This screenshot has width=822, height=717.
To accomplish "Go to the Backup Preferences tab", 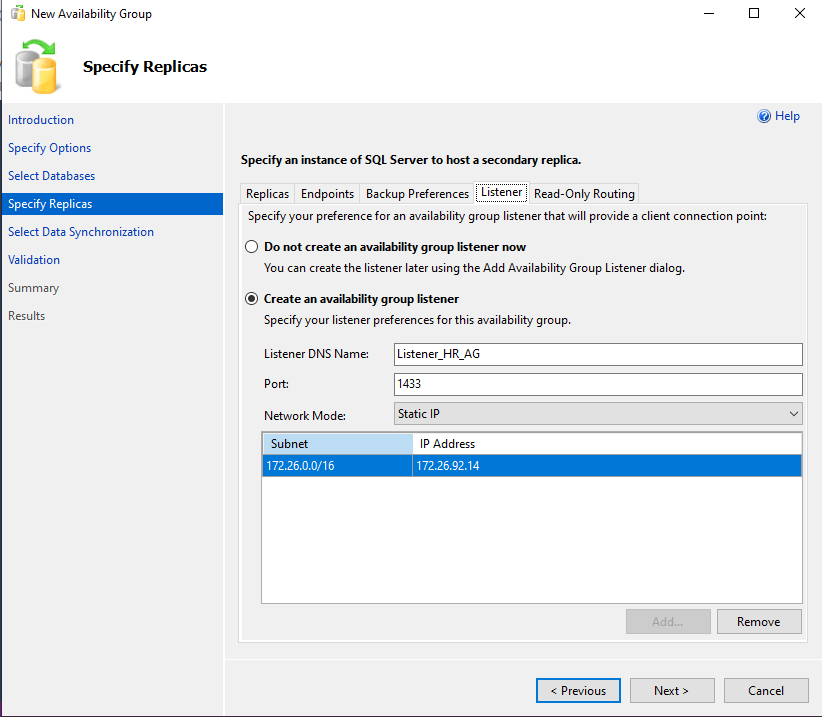I will (417, 194).
